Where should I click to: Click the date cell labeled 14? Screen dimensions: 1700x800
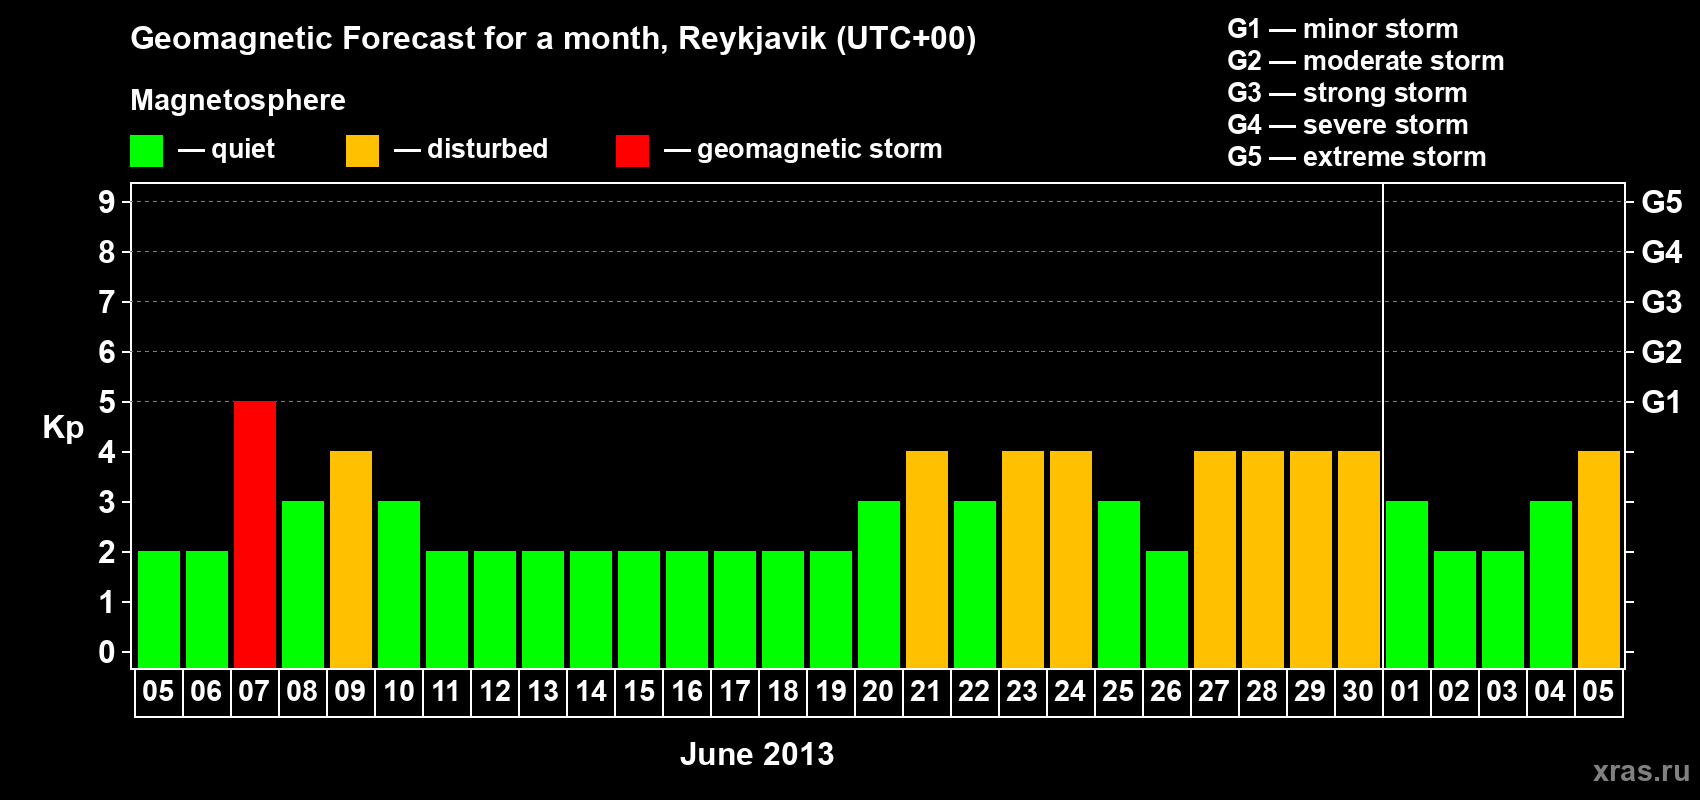tap(591, 692)
